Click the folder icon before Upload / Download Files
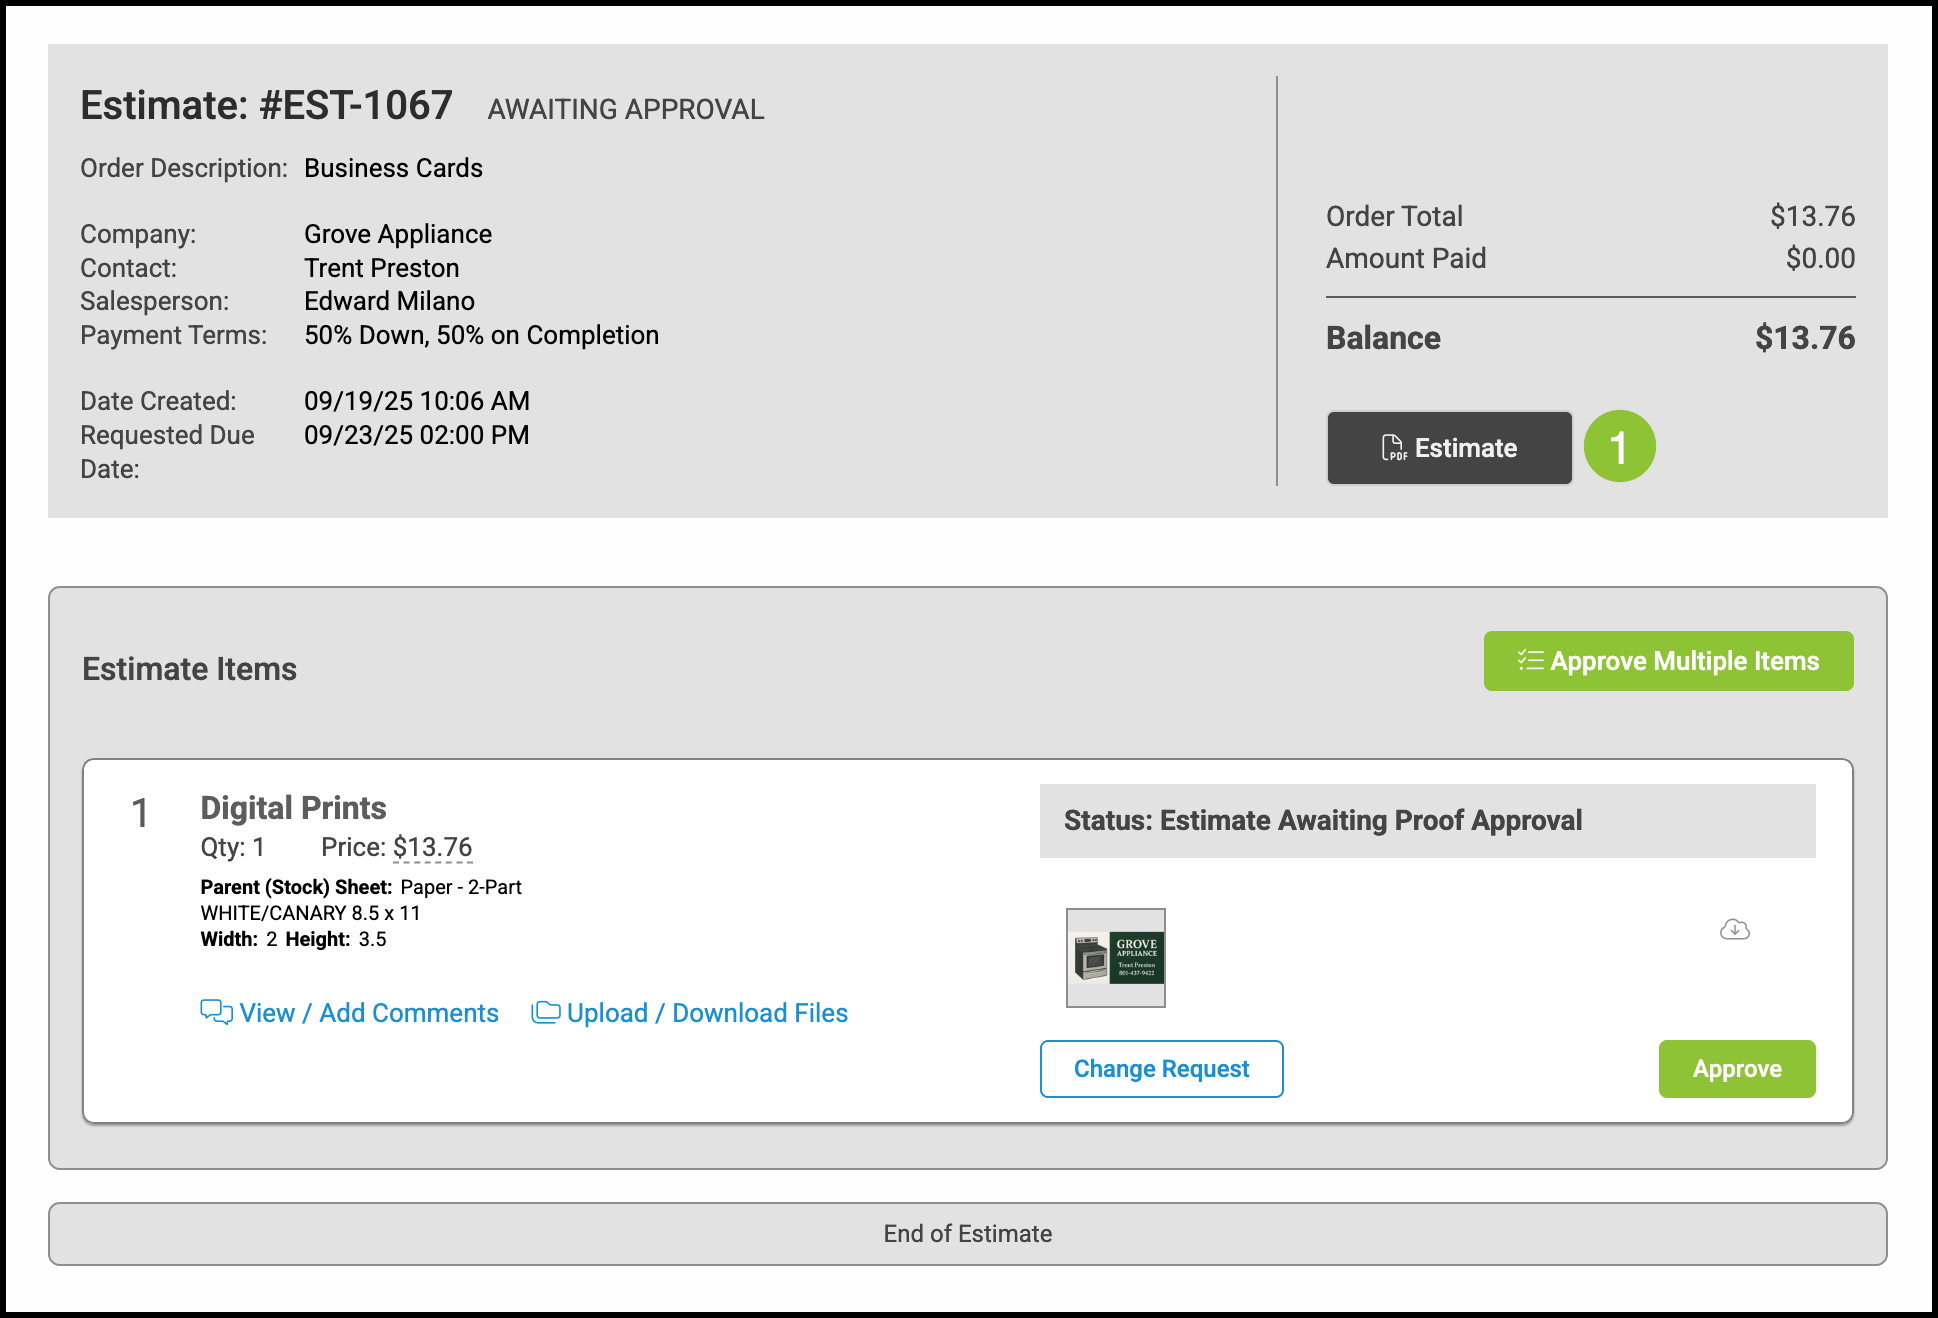The height and width of the screenshot is (1318, 1938). 545,1012
